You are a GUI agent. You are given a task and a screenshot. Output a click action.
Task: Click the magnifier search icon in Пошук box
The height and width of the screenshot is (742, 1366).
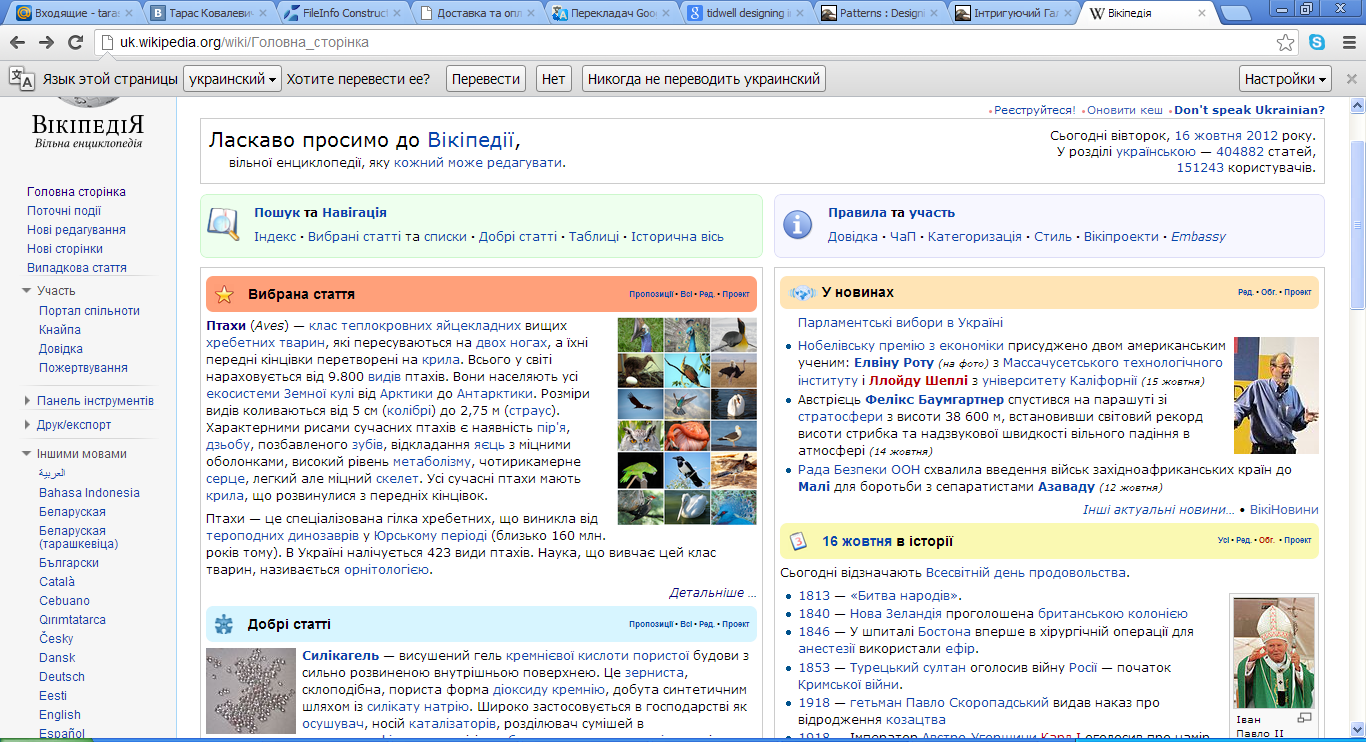[221, 225]
